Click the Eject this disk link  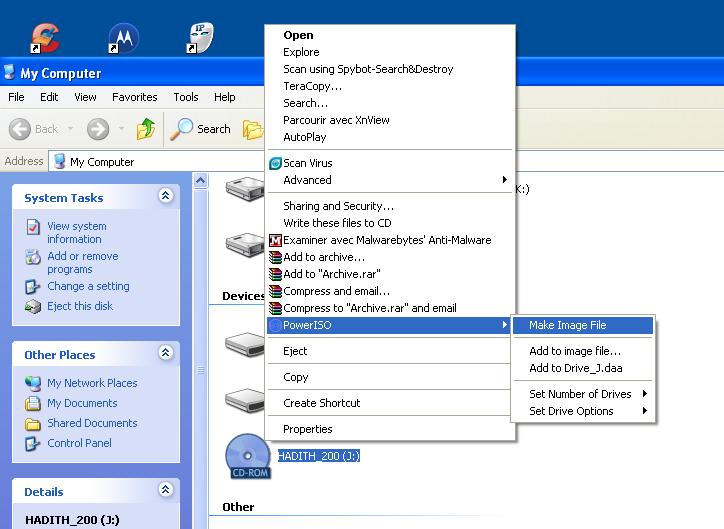point(80,306)
